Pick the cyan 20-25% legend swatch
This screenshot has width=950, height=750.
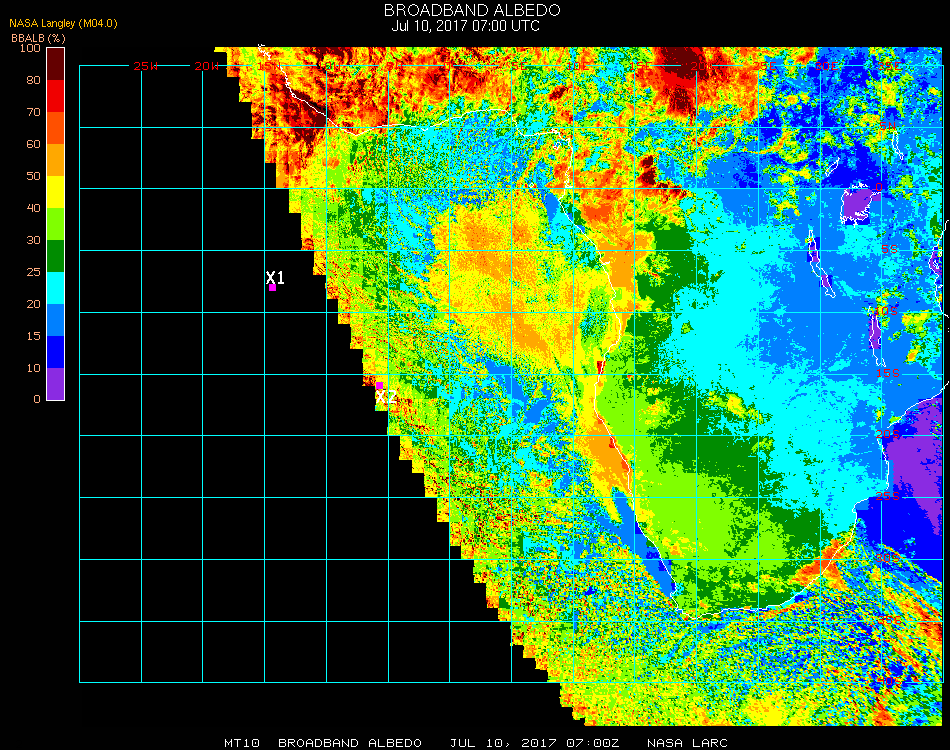pyautogui.click(x=56, y=288)
